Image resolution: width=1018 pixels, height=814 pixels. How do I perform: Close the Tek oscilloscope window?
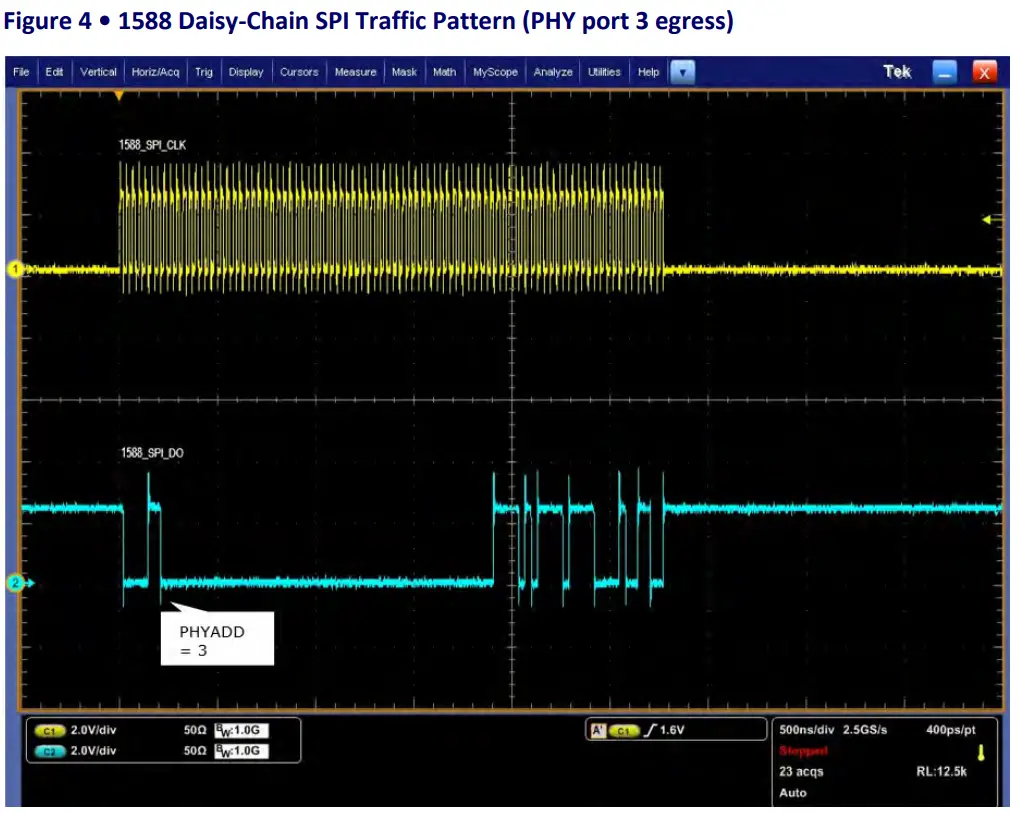point(984,72)
